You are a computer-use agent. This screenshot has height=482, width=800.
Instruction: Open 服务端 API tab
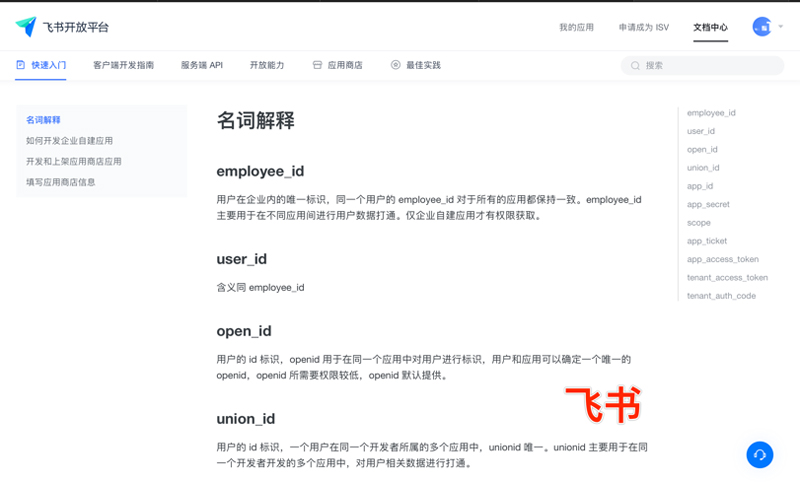point(202,65)
